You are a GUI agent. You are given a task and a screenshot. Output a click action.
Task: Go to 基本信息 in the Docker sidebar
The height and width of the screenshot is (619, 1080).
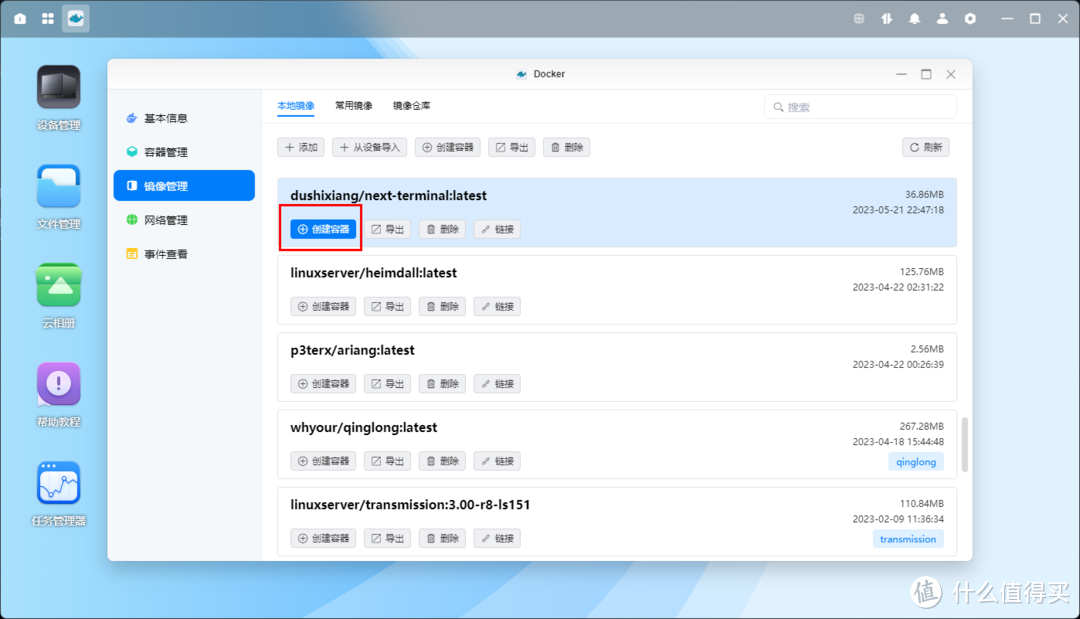184,118
